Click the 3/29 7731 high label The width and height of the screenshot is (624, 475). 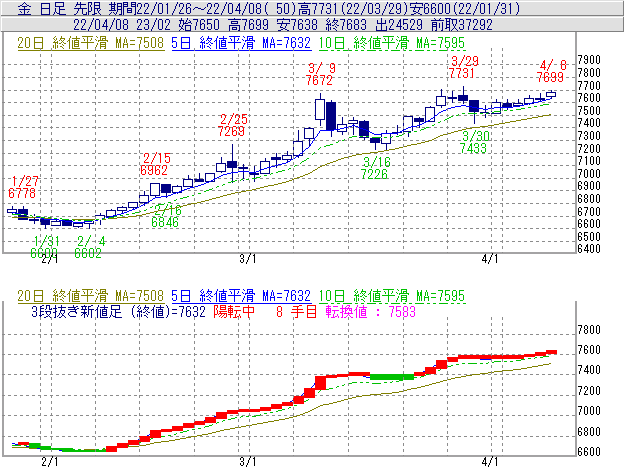463,67
